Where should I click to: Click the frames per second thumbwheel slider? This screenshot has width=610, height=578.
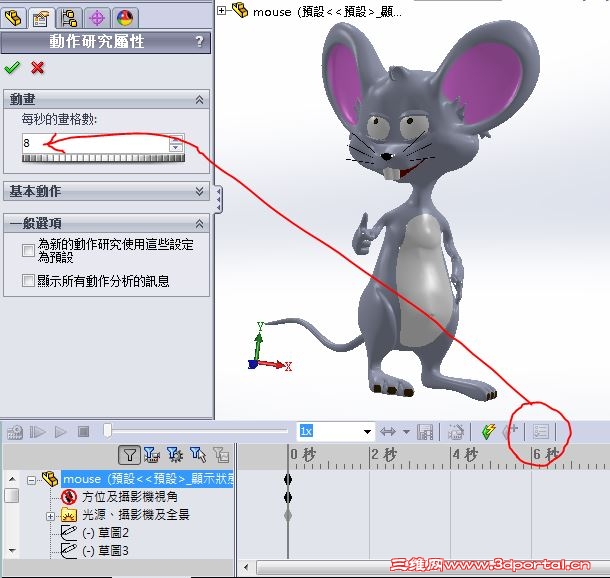pyautogui.click(x=103, y=158)
